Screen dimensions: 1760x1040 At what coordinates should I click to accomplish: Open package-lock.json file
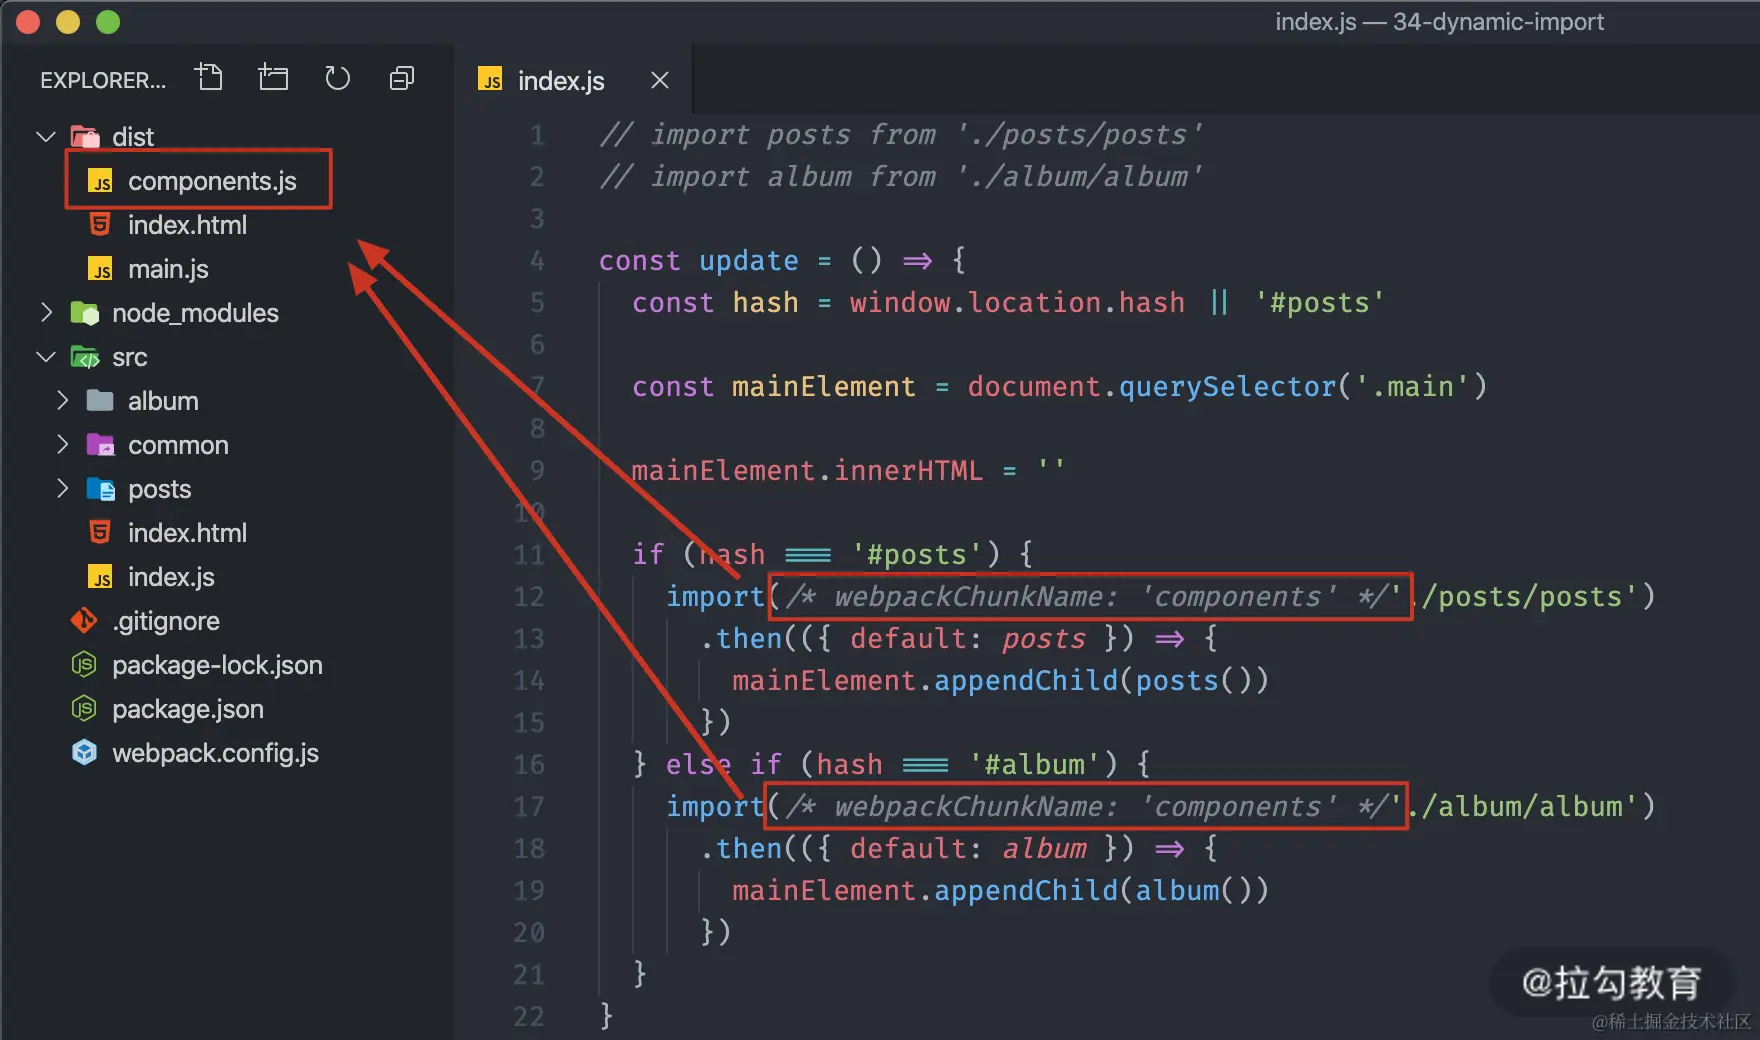point(217,665)
